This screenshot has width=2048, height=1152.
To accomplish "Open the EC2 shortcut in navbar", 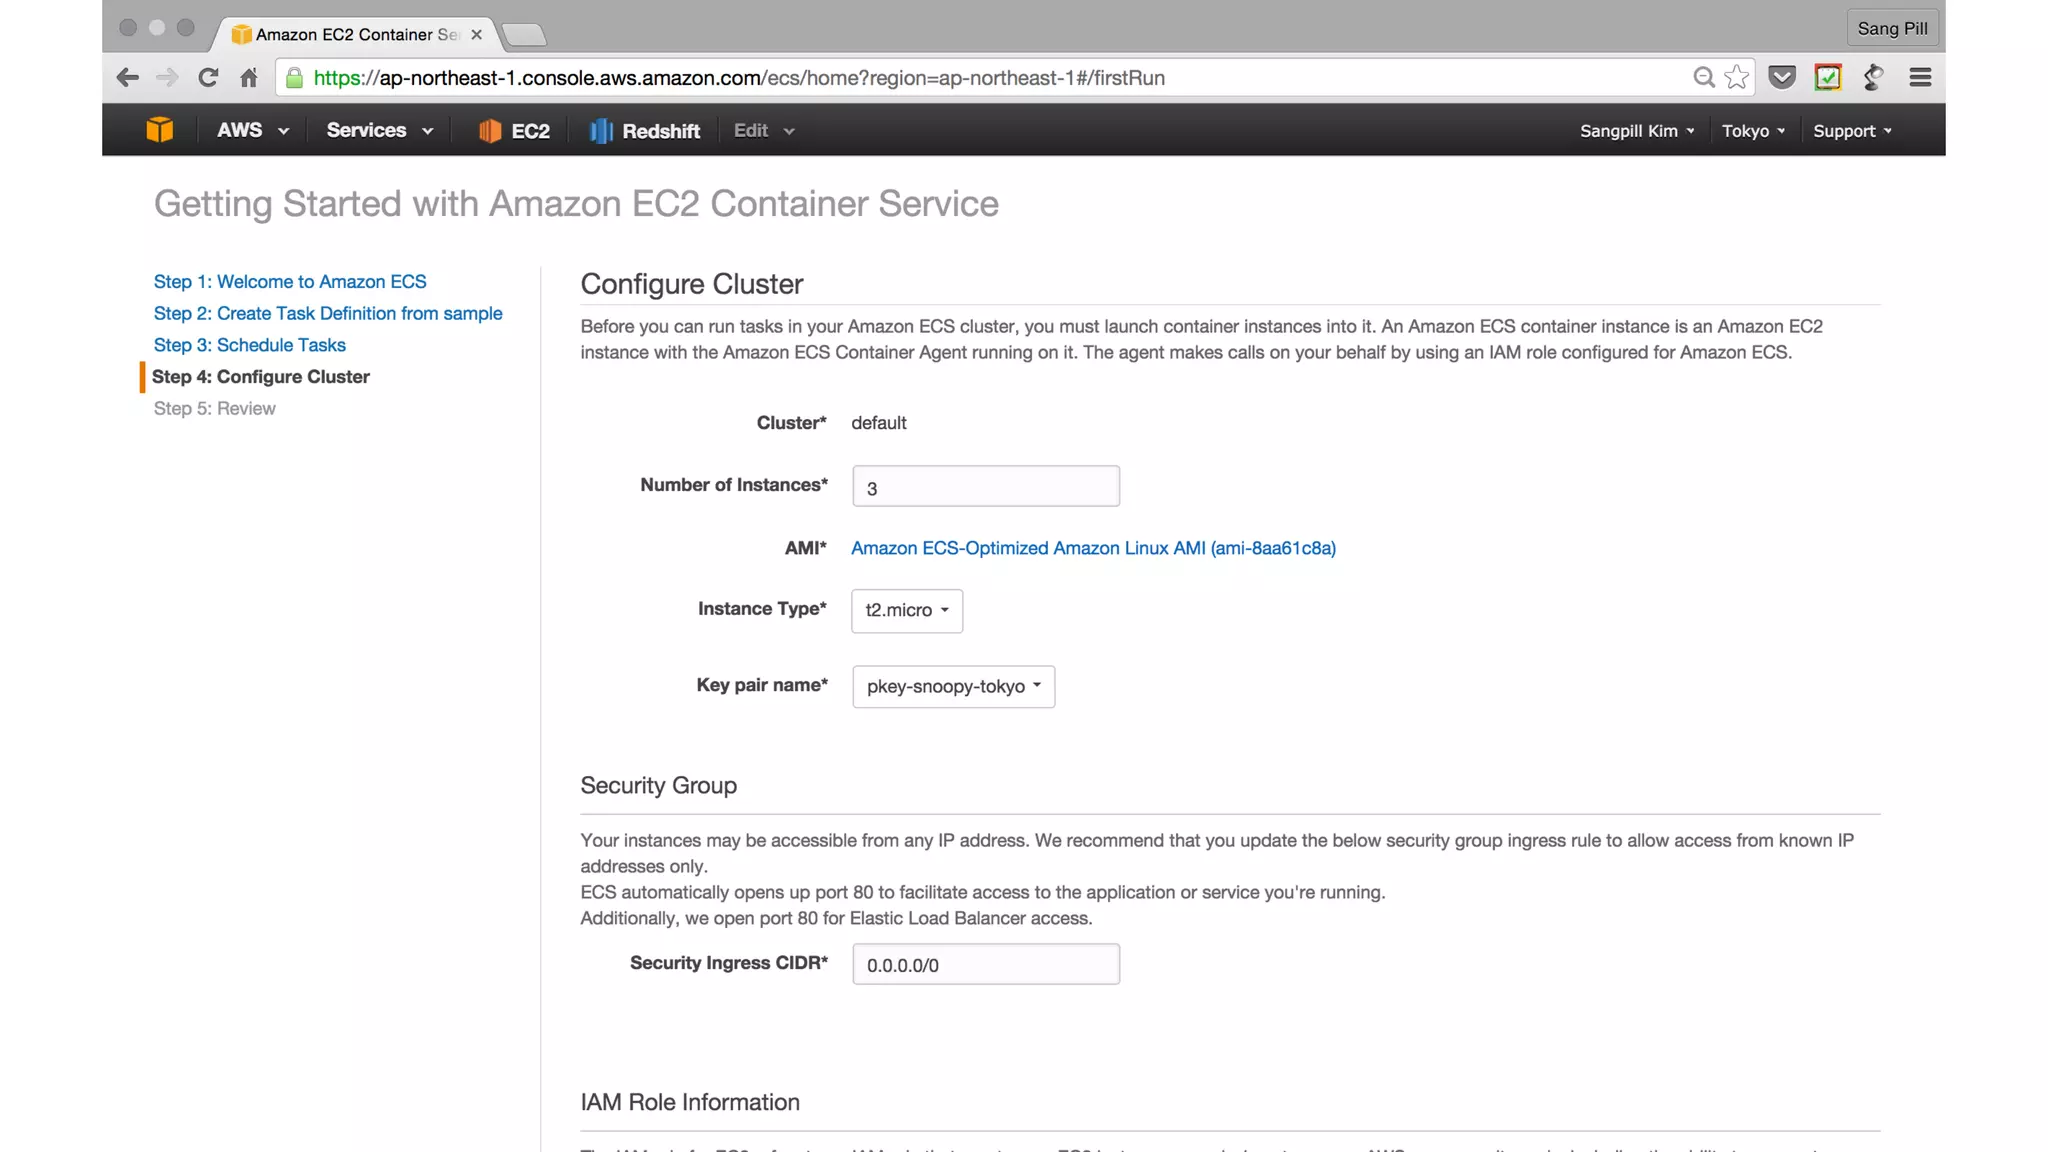I will [515, 131].
